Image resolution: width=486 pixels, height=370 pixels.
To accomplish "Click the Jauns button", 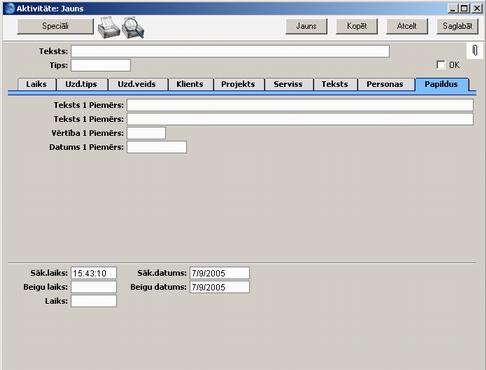I will (x=306, y=26).
